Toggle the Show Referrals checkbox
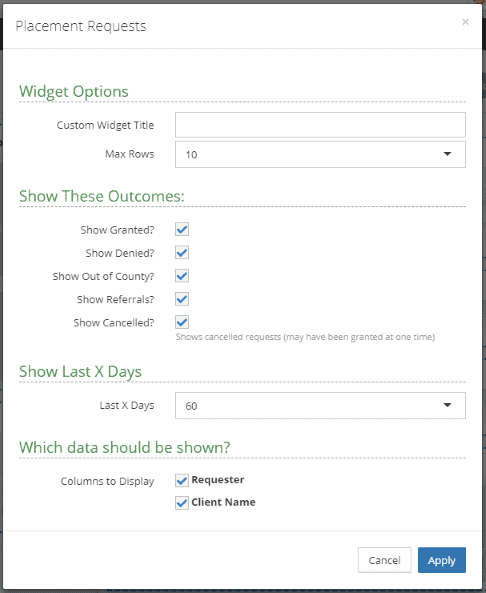 point(182,299)
